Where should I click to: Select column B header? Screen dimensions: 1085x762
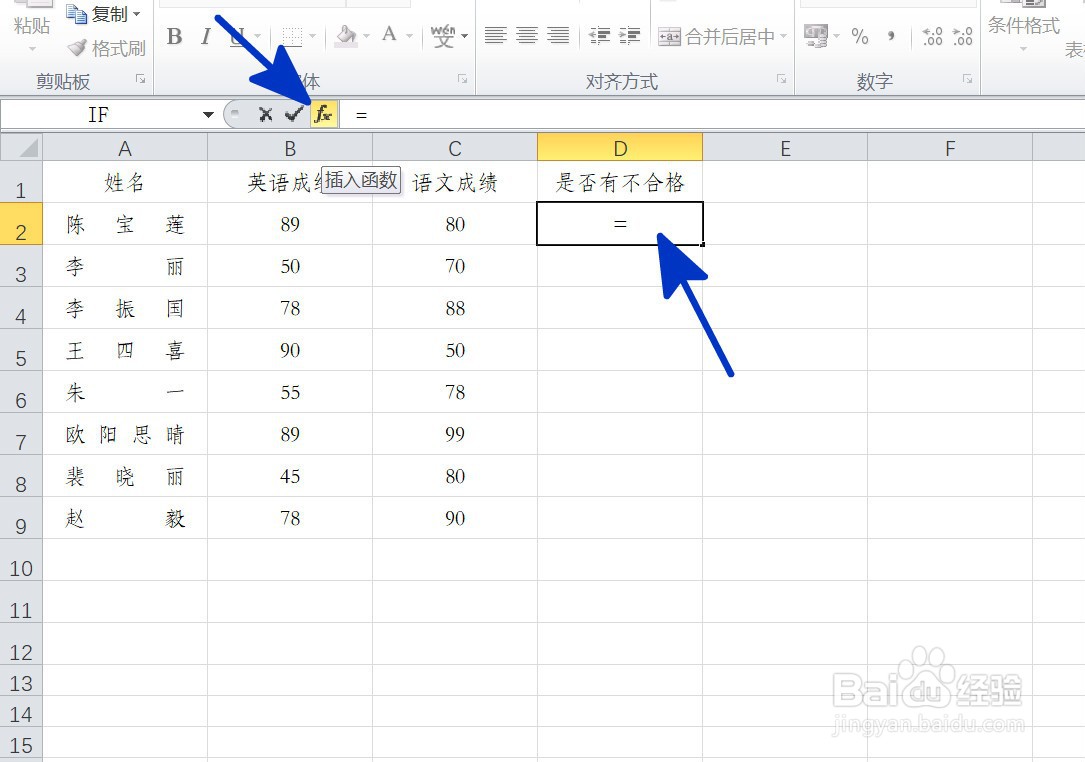290,147
